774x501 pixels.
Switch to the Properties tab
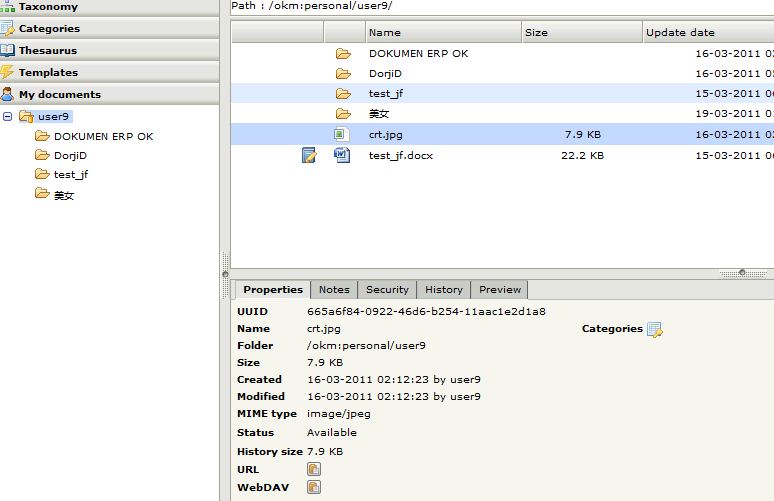[273, 290]
